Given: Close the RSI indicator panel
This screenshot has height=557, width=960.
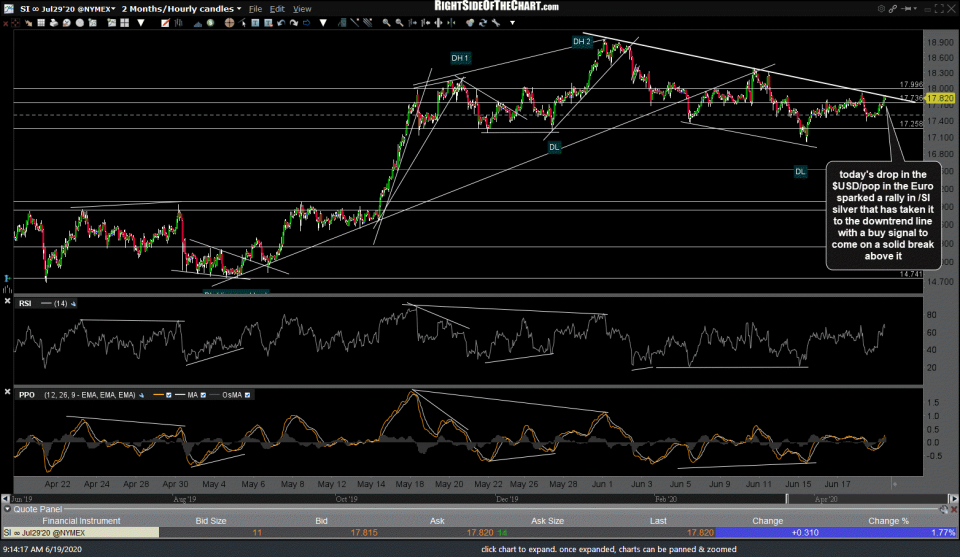Looking at the screenshot, I should [8, 302].
